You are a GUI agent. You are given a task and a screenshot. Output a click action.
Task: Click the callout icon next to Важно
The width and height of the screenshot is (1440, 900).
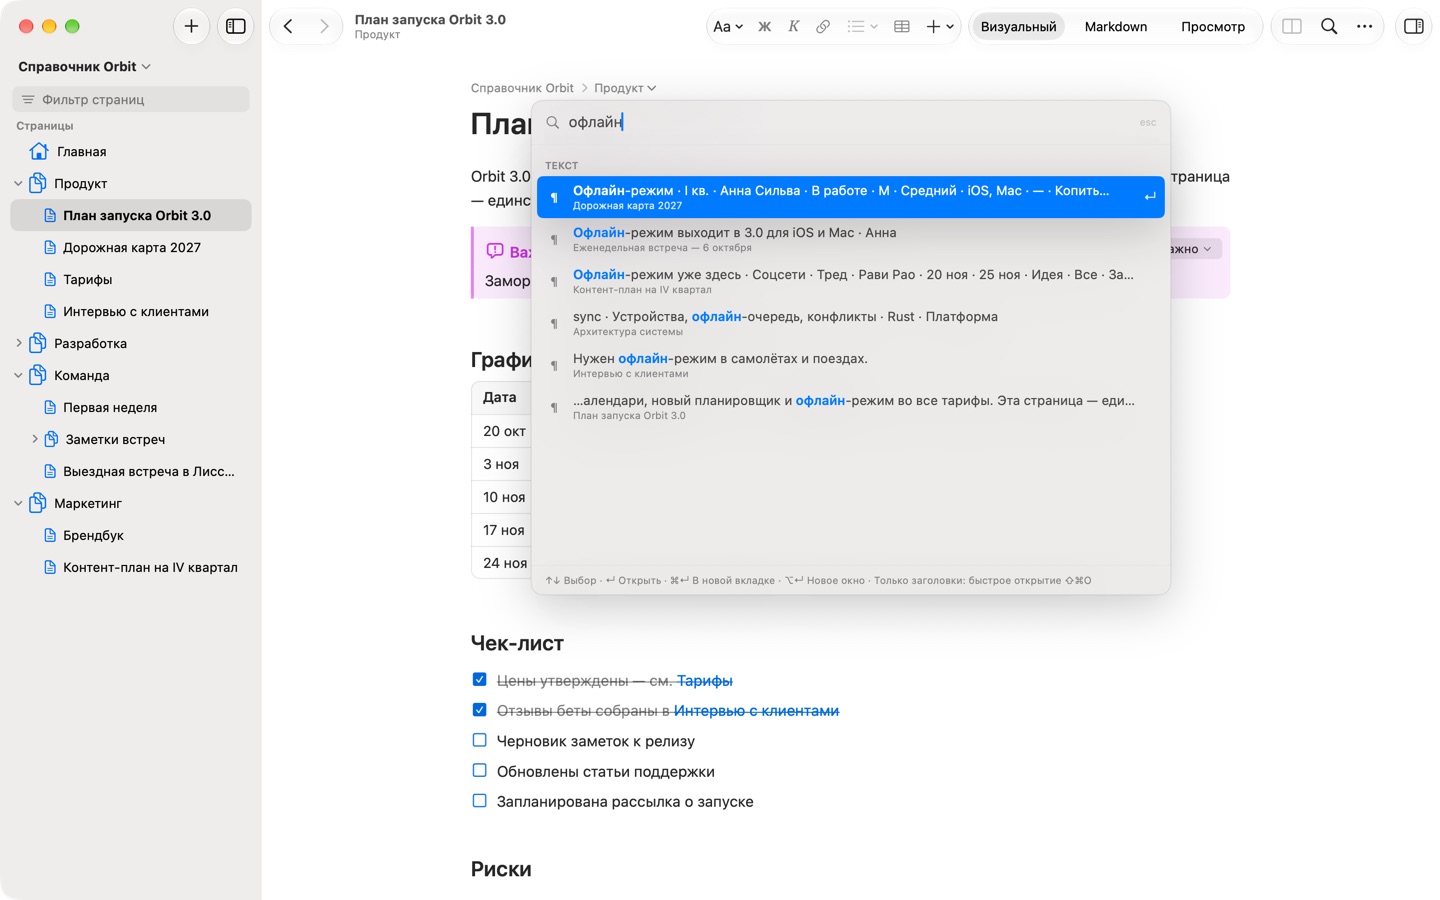click(495, 251)
